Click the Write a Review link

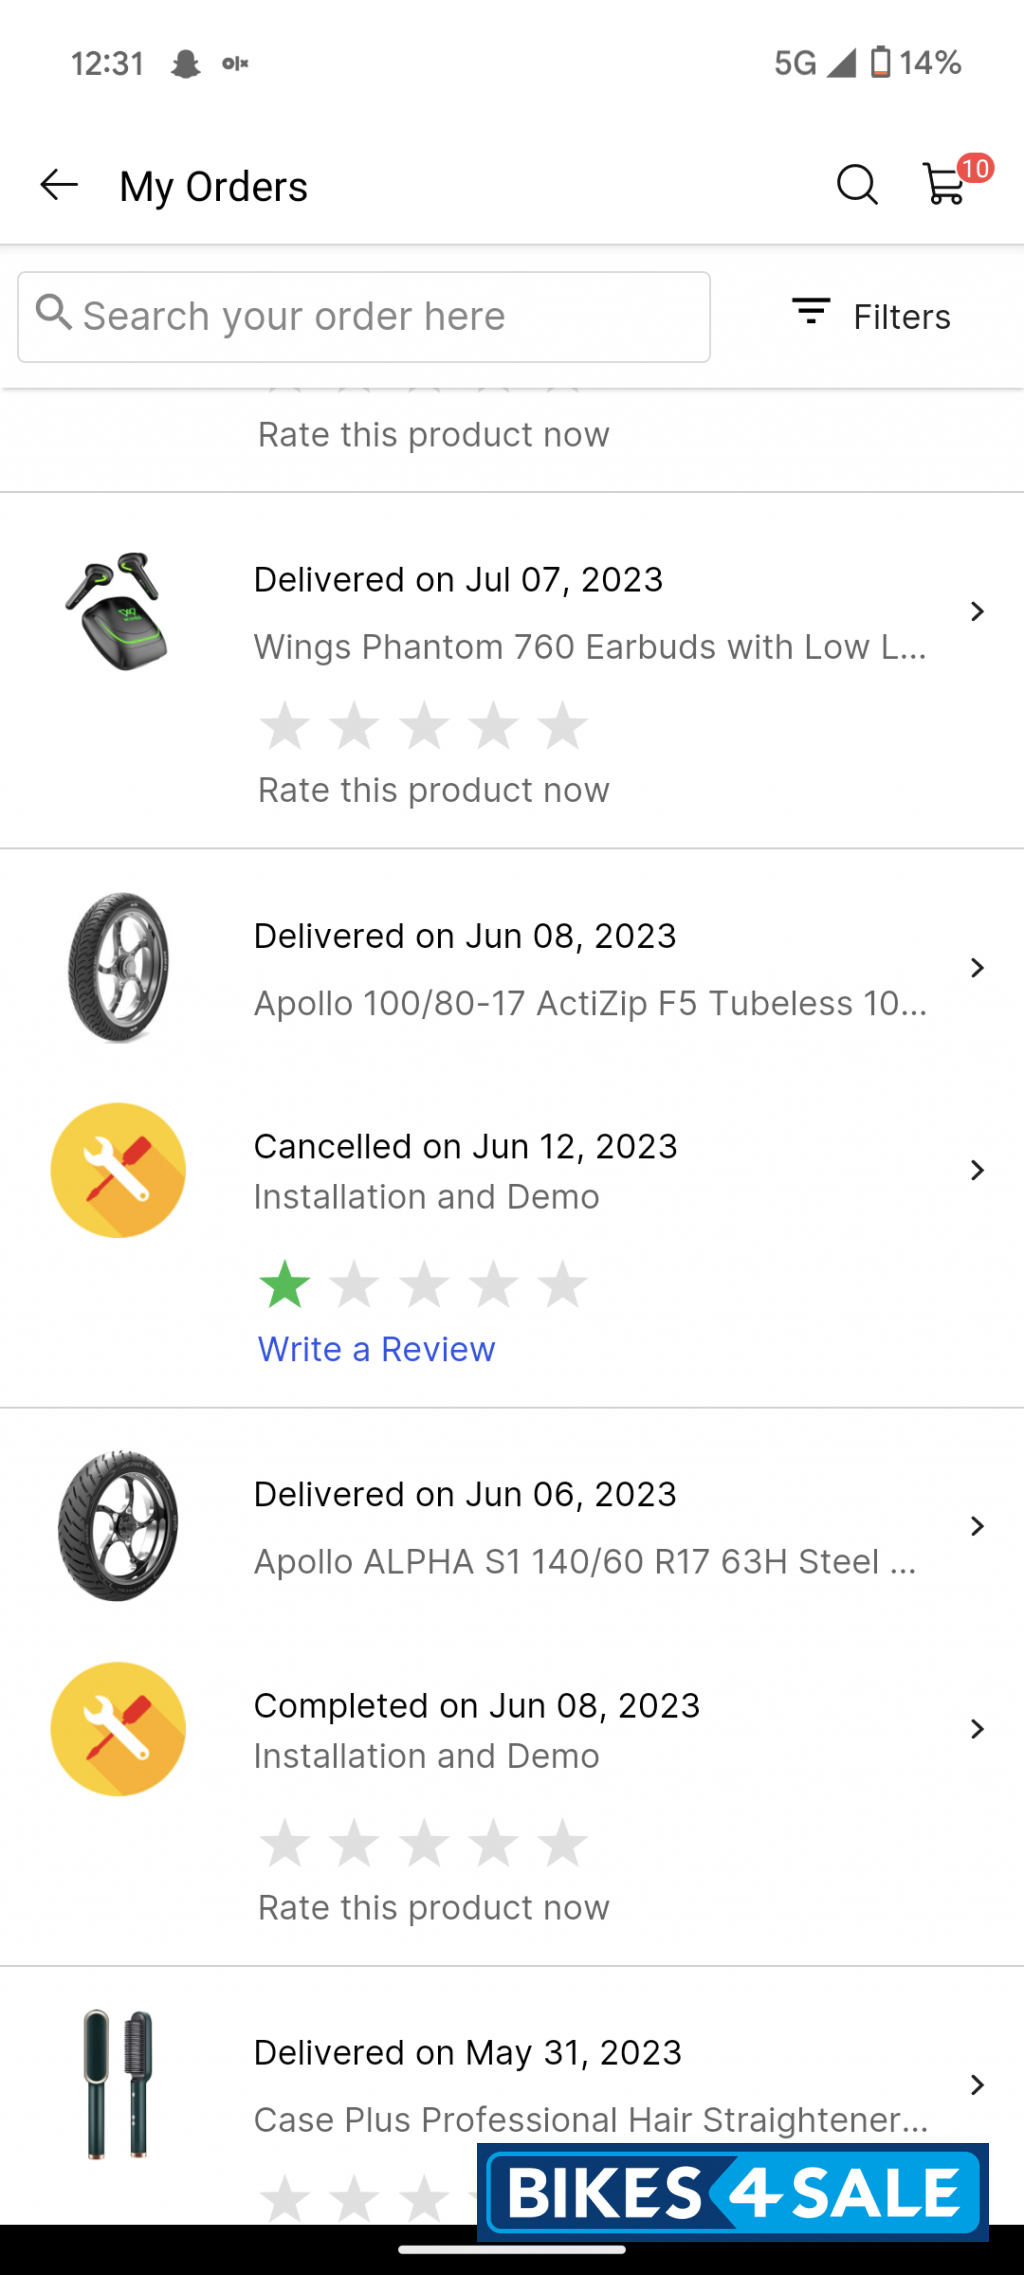[x=376, y=1349]
